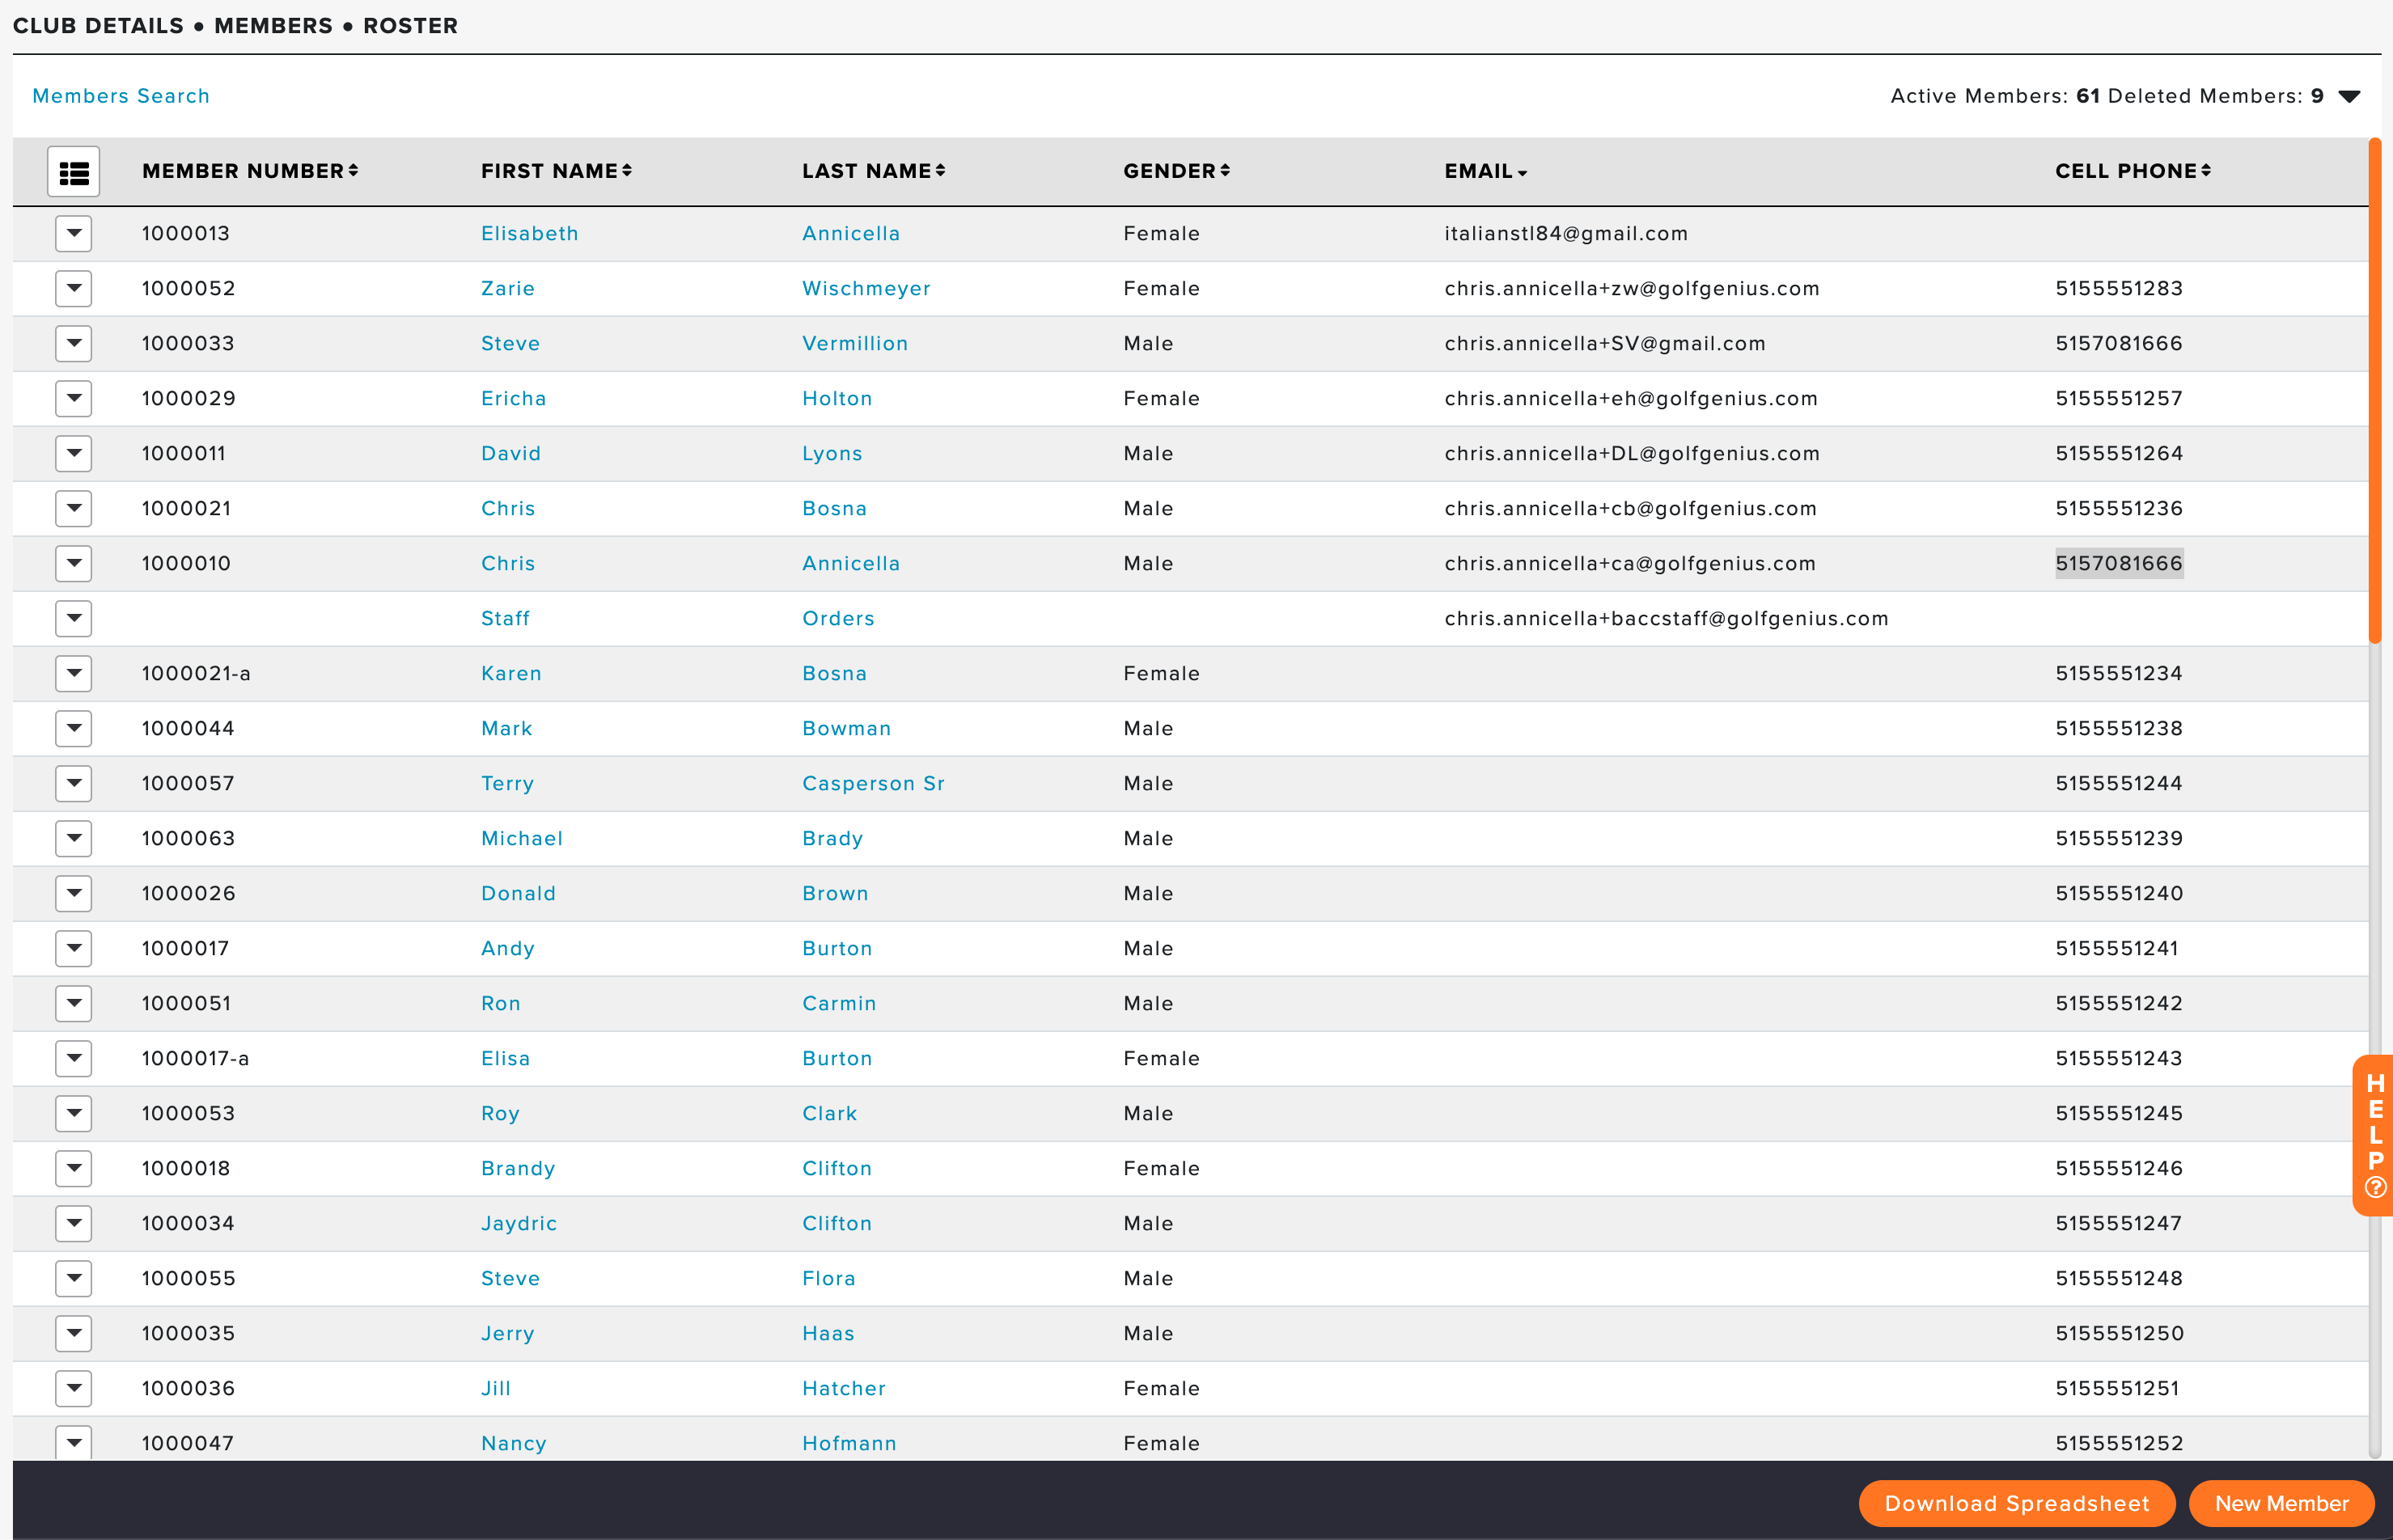Open first name link Elisabeth
Screen dimensions: 2393x1540
(x=530, y=234)
